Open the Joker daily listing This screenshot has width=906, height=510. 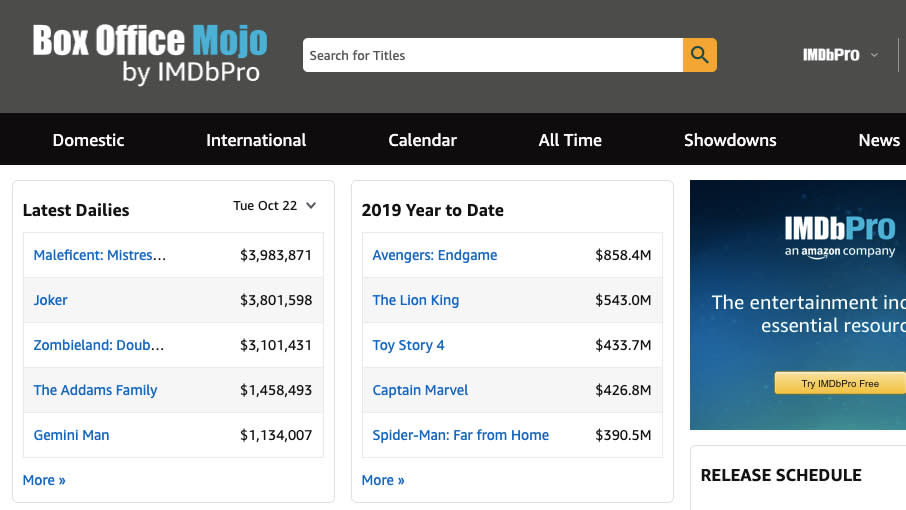pyautogui.click(x=50, y=300)
